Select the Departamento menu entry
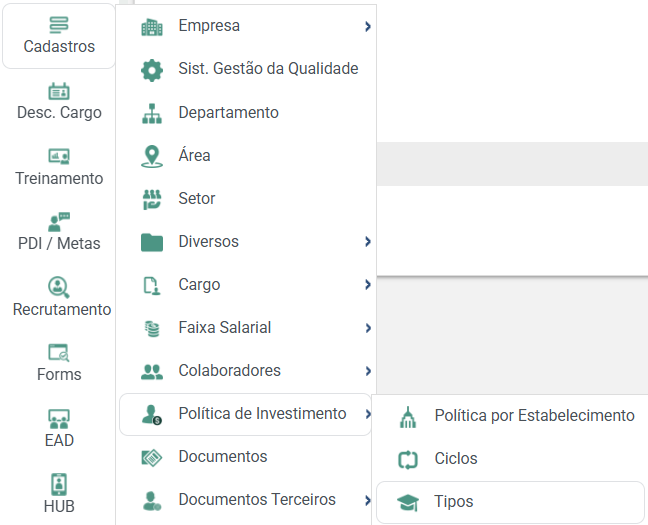This screenshot has width=648, height=525. tap(246, 112)
